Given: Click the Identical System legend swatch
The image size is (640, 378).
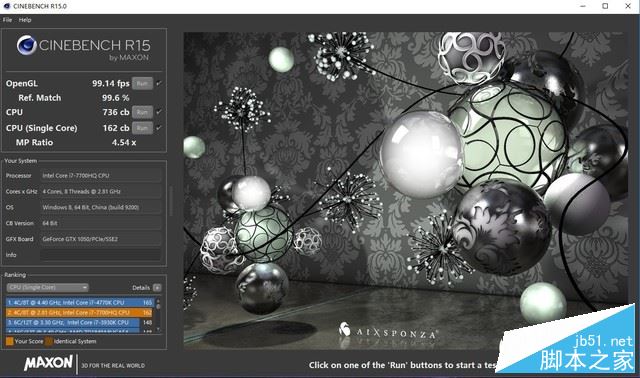Looking at the screenshot, I should coord(49,341).
